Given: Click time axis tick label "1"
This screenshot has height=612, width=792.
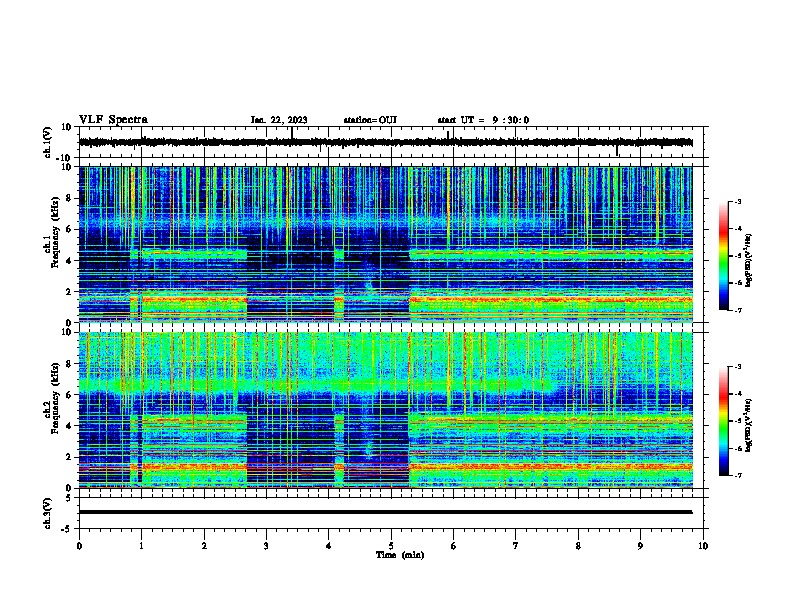Looking at the screenshot, I should pyautogui.click(x=141, y=546).
